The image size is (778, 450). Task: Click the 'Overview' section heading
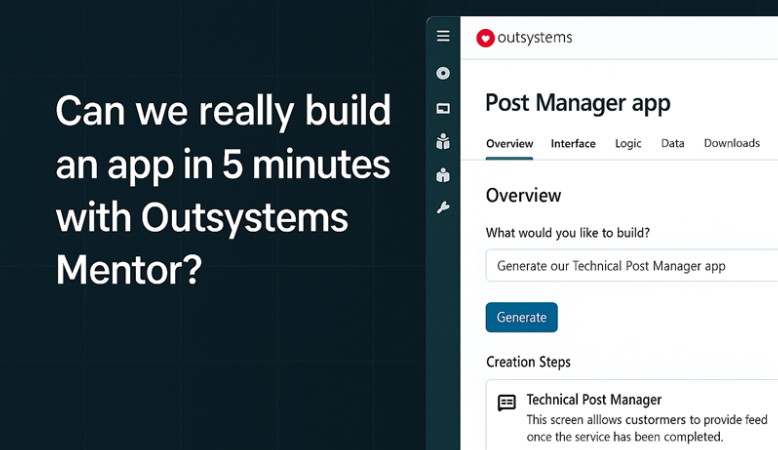(523, 195)
